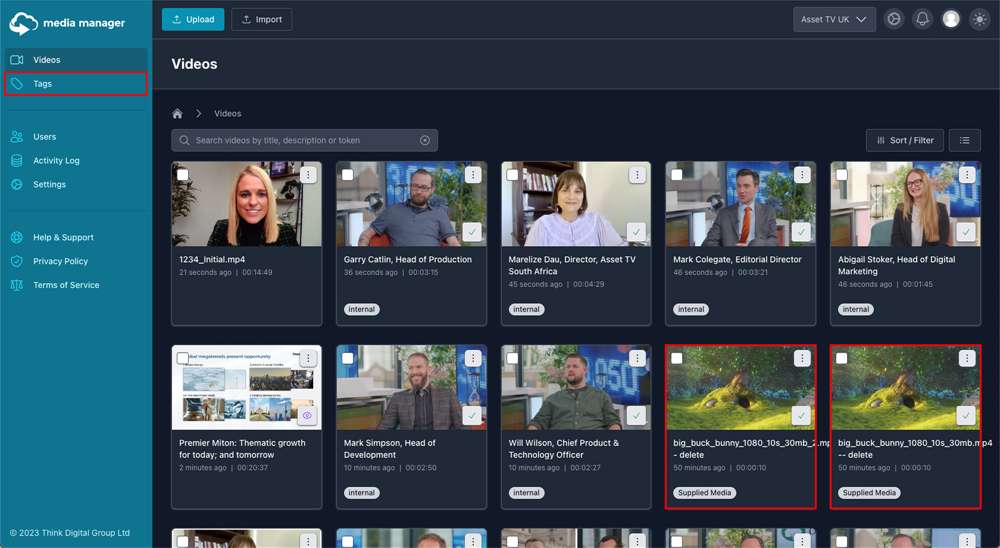Open the Sort / Filter options
Image resolution: width=1000 pixels, height=548 pixels.
coord(904,140)
